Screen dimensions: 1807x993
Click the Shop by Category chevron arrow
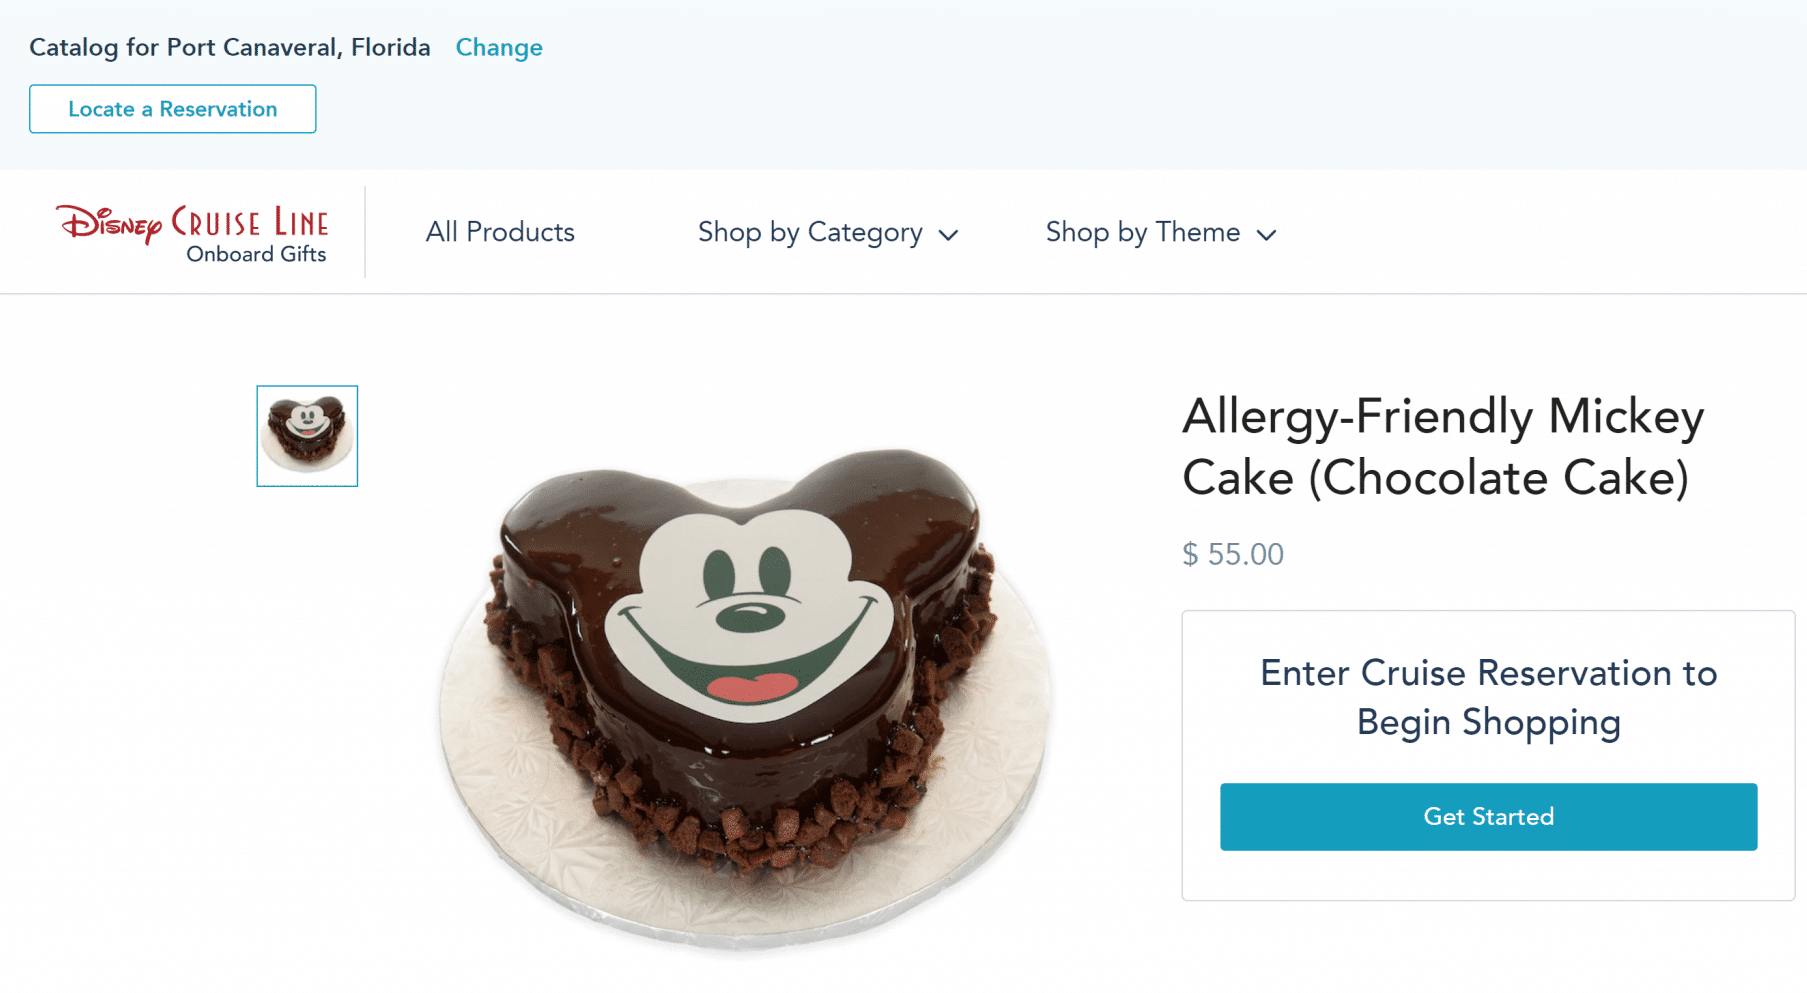[x=948, y=235]
